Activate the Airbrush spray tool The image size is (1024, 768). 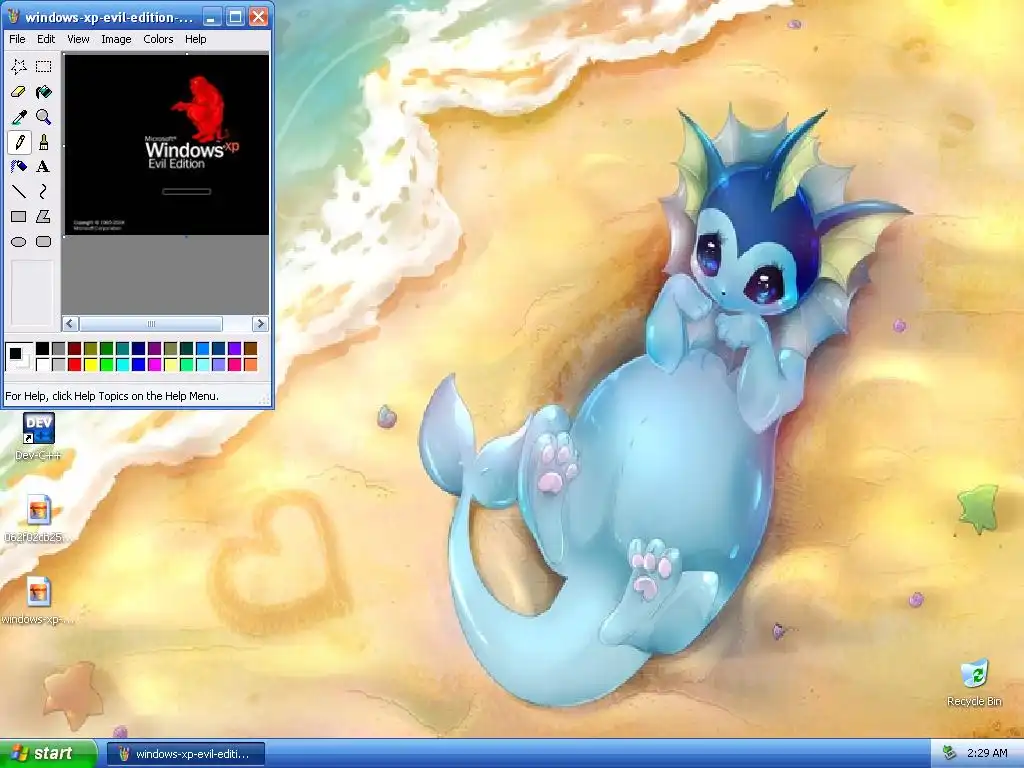(x=19, y=167)
